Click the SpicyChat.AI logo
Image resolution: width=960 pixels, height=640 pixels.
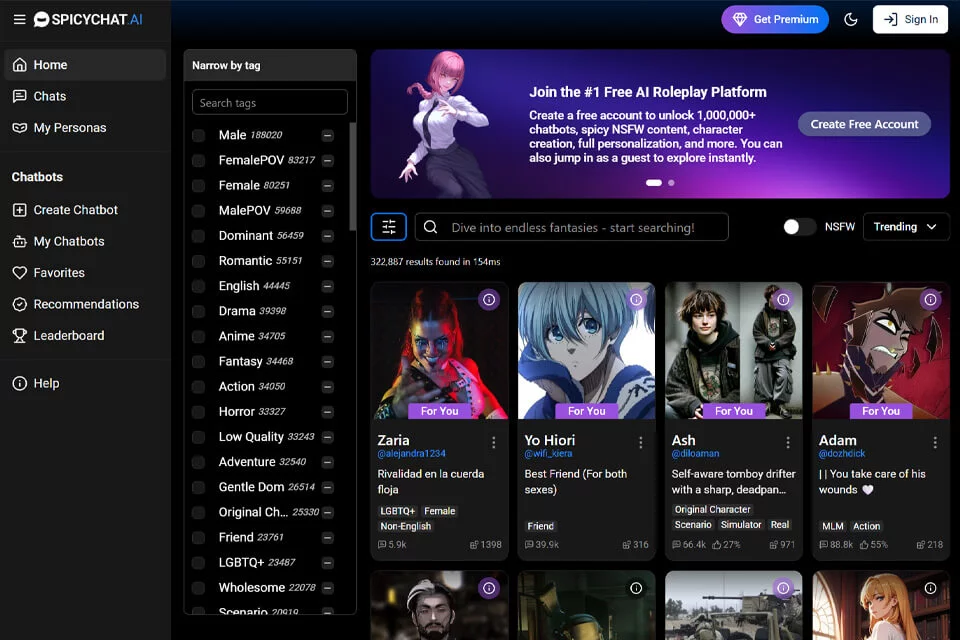88,20
